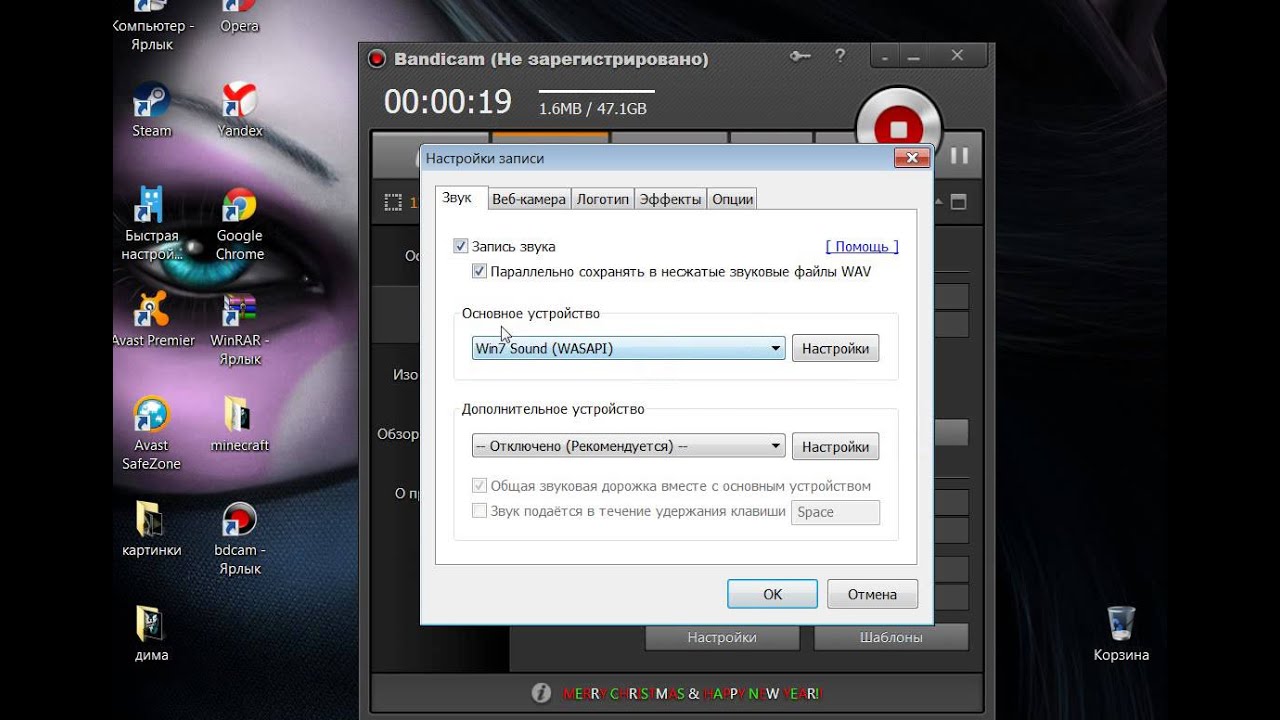Open the WinRAR shortcut on desktop

tap(239, 329)
